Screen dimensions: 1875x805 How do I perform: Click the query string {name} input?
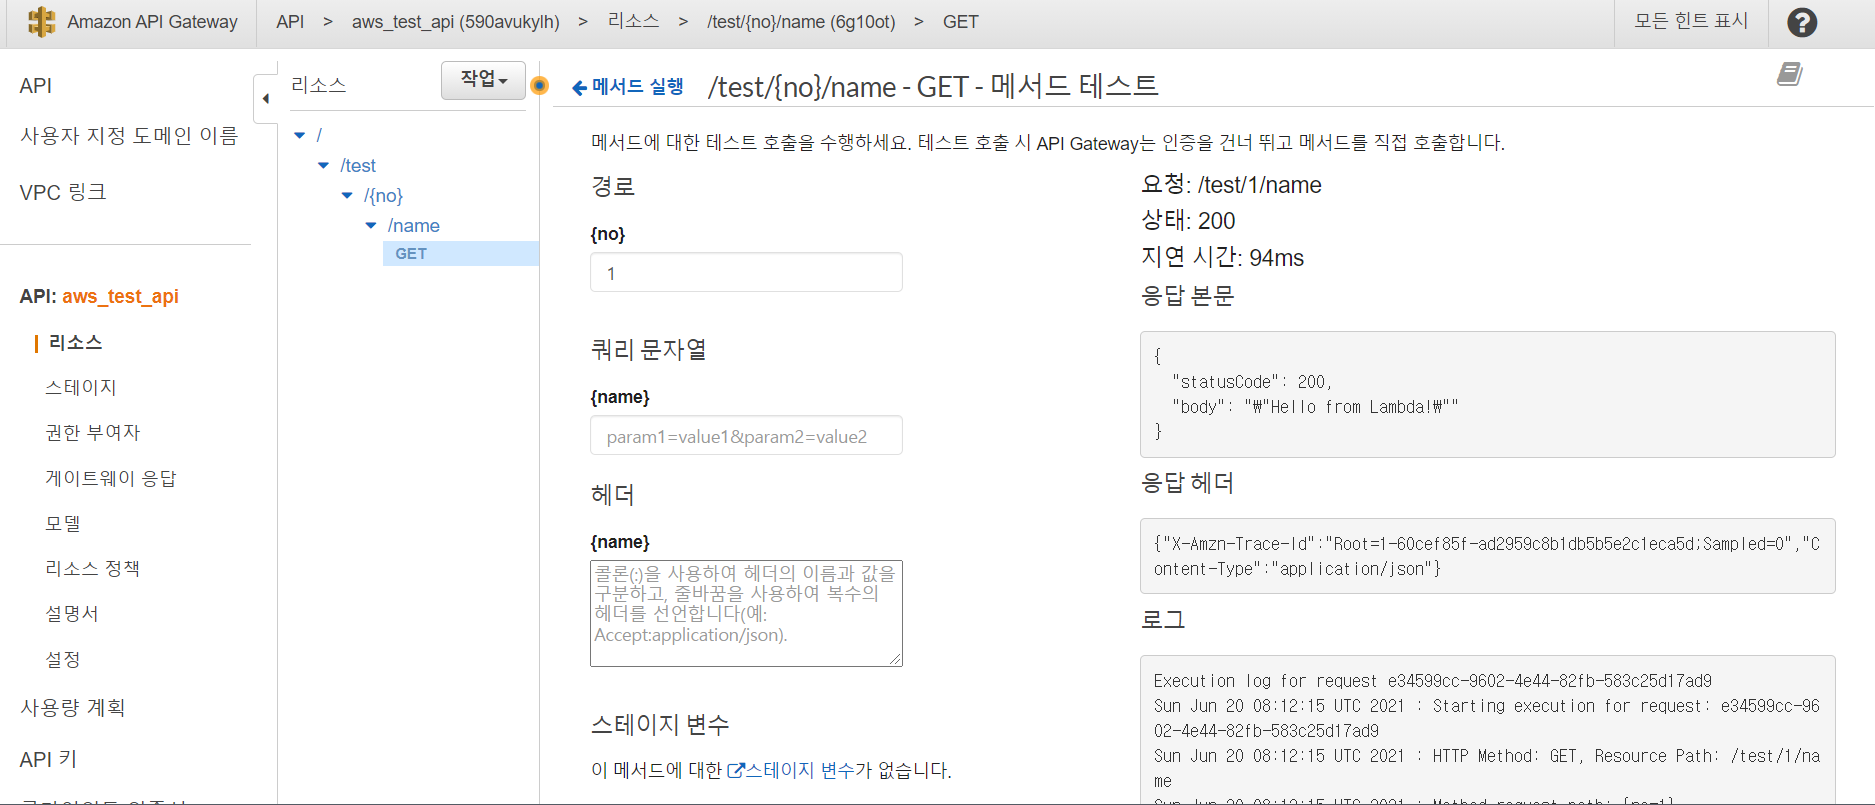(746, 435)
